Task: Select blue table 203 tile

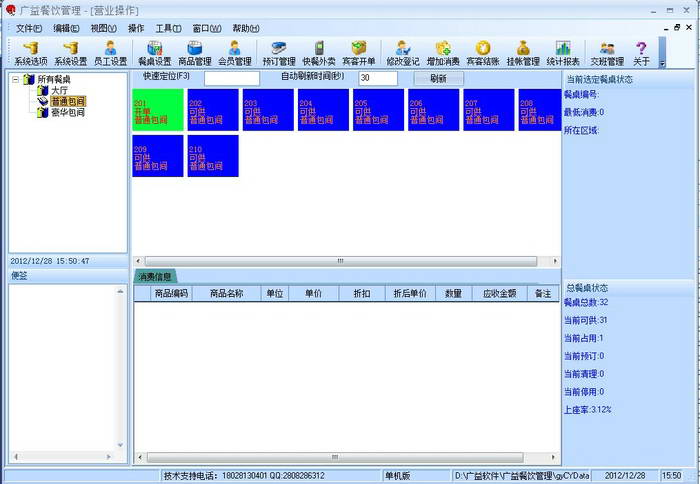Action: [268, 110]
